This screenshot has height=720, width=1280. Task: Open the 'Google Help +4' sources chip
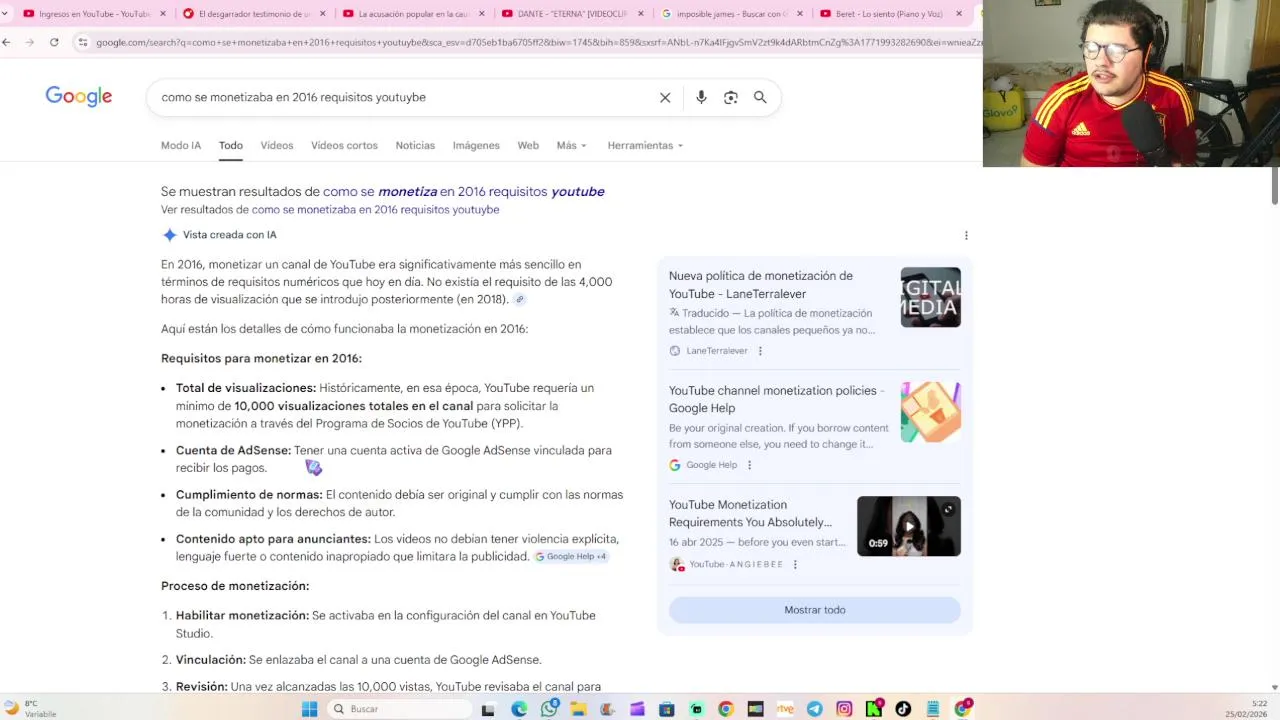coord(571,557)
